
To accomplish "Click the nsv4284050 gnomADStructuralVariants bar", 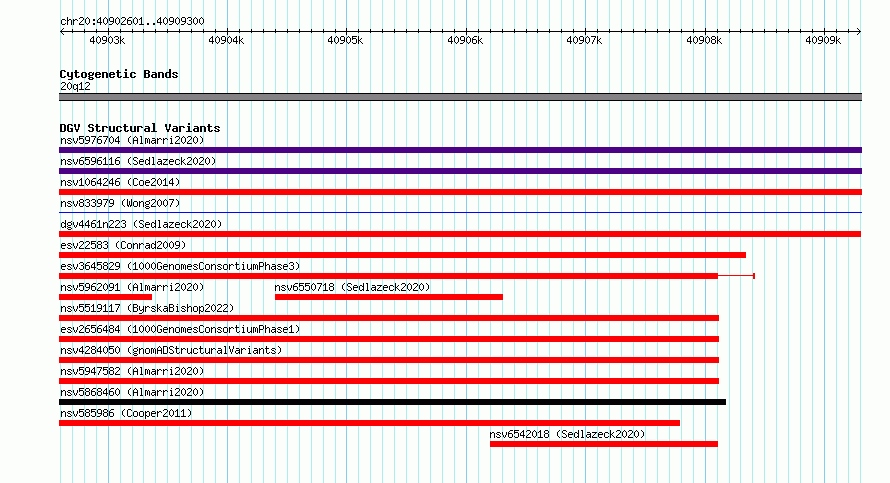I will 389,360.
